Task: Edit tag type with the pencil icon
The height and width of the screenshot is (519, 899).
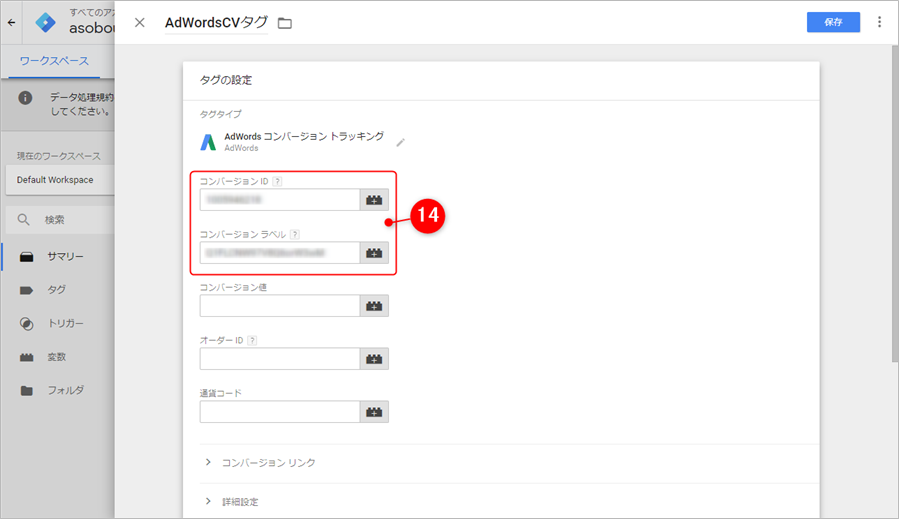Action: (x=401, y=142)
